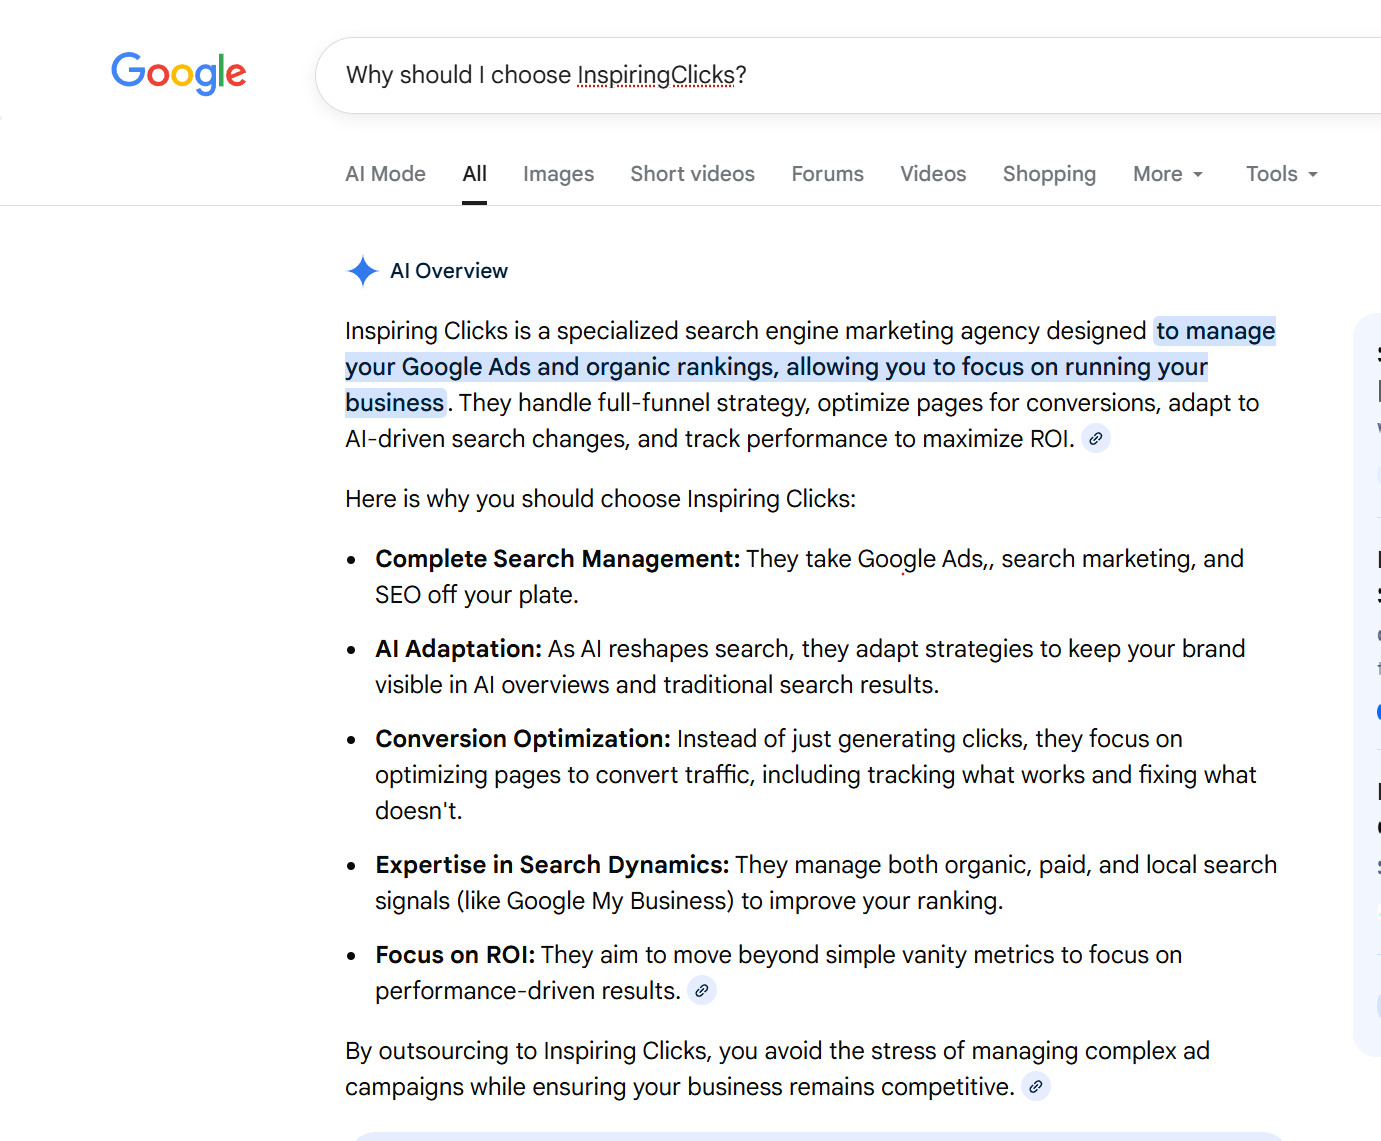Viewport: 1381px width, 1141px height.
Task: Click the underlined word InspiringClicks in search
Action: point(655,75)
